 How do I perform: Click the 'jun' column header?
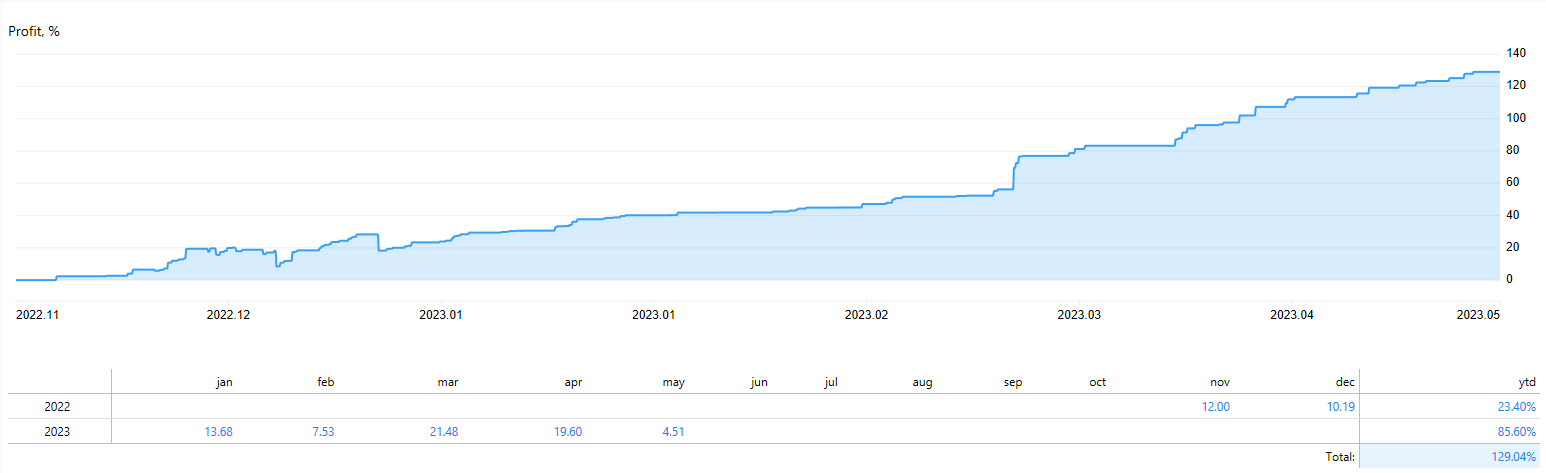[x=759, y=382]
